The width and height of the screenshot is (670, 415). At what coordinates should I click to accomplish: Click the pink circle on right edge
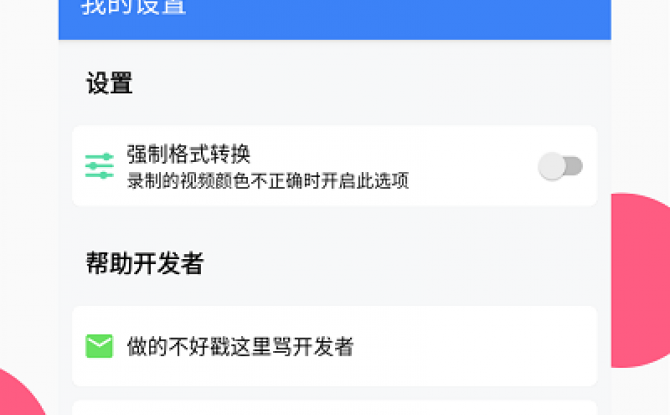pyautogui.click(x=641, y=280)
